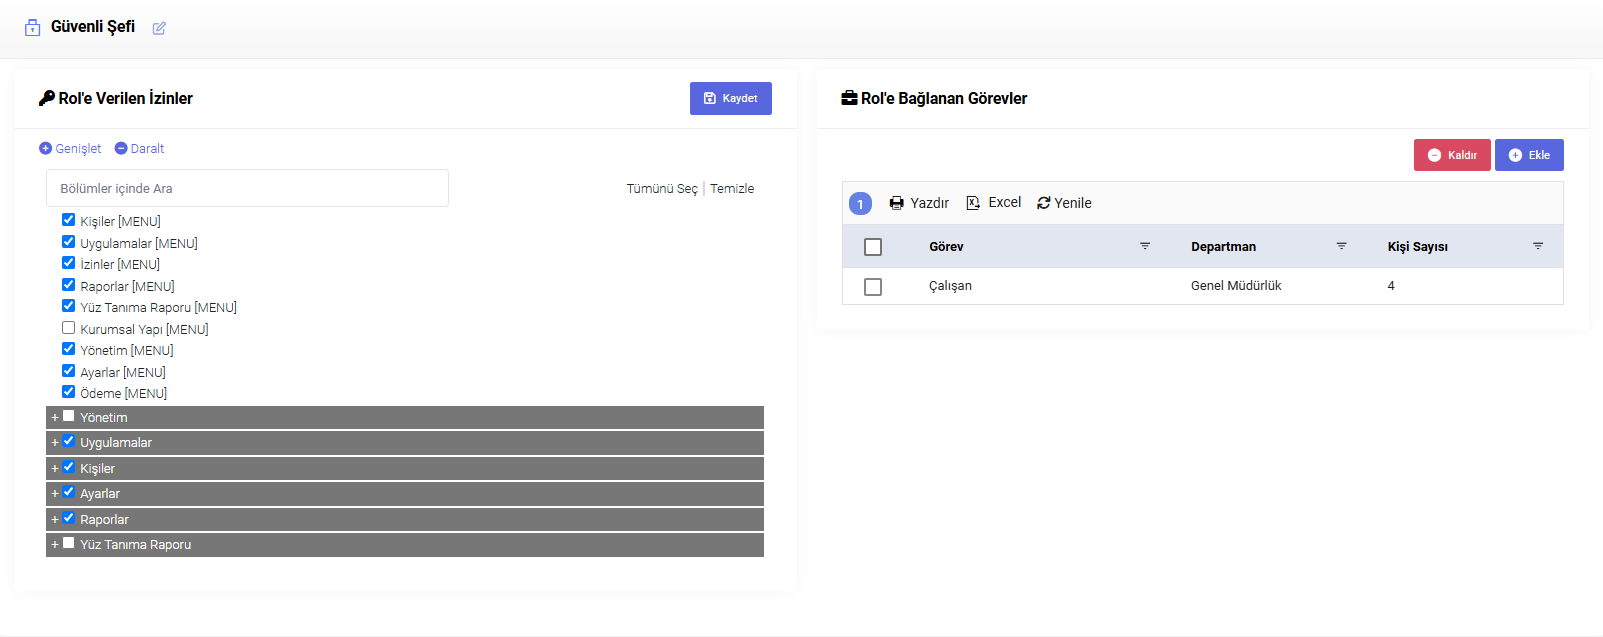Click Tümünü Seç to select all
The image size is (1603, 637).
pos(662,188)
